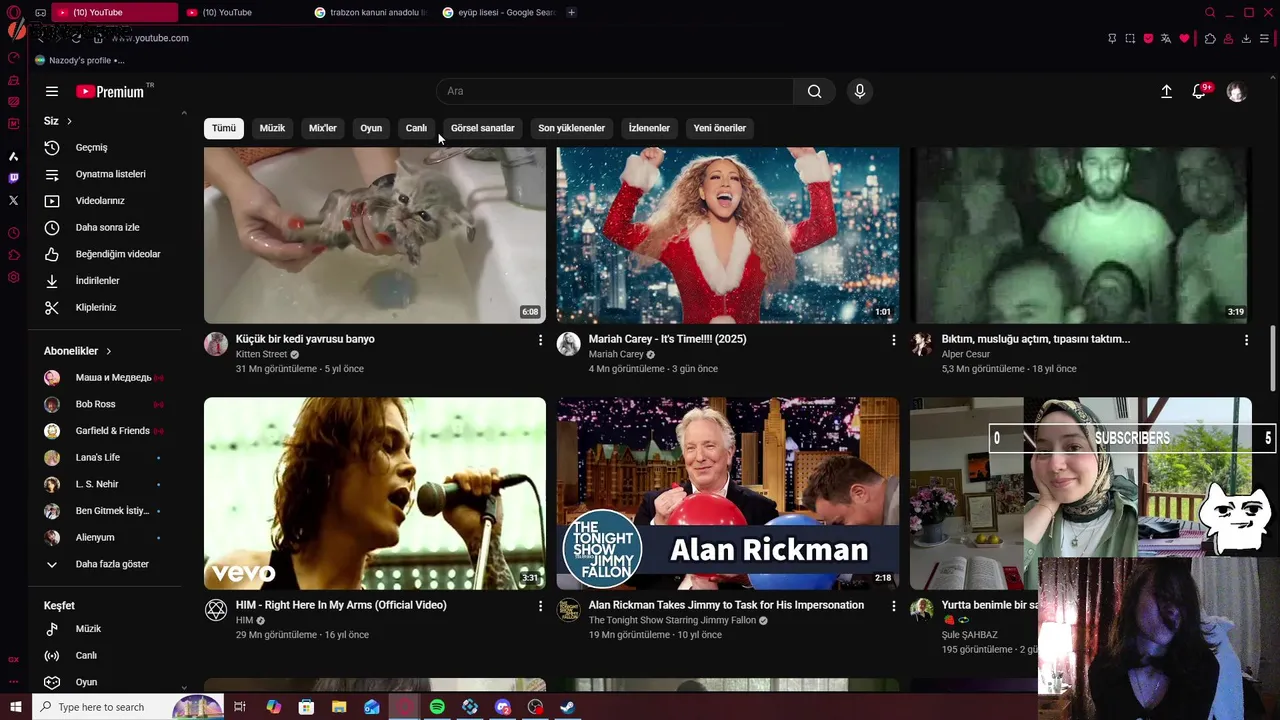Viewport: 1280px width, 720px height.
Task: Open options for HIM video
Action: coord(540,606)
